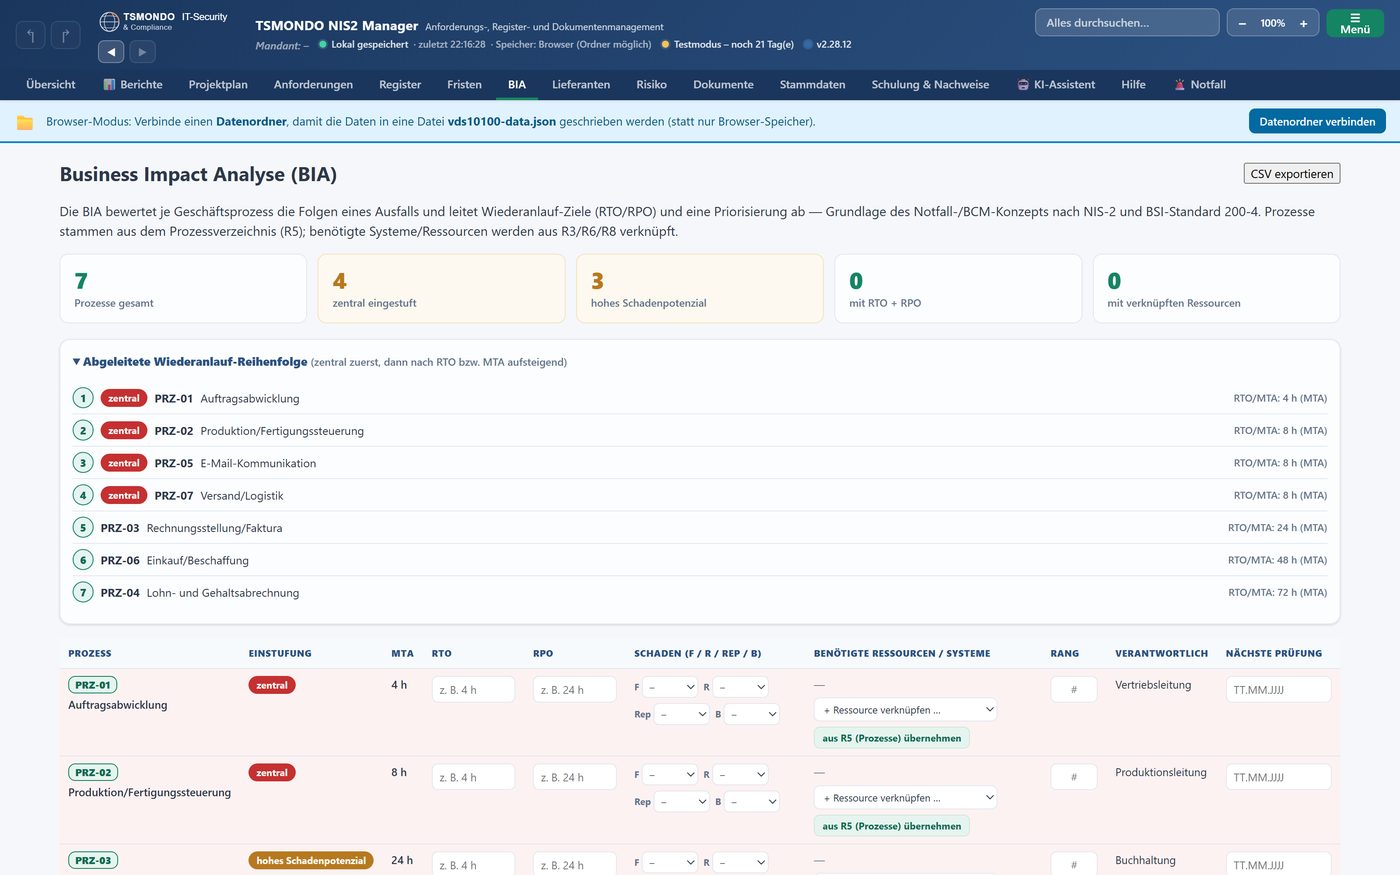Click the 100% zoom level readout
Viewport: 1400px width, 875px height.
(x=1272, y=23)
